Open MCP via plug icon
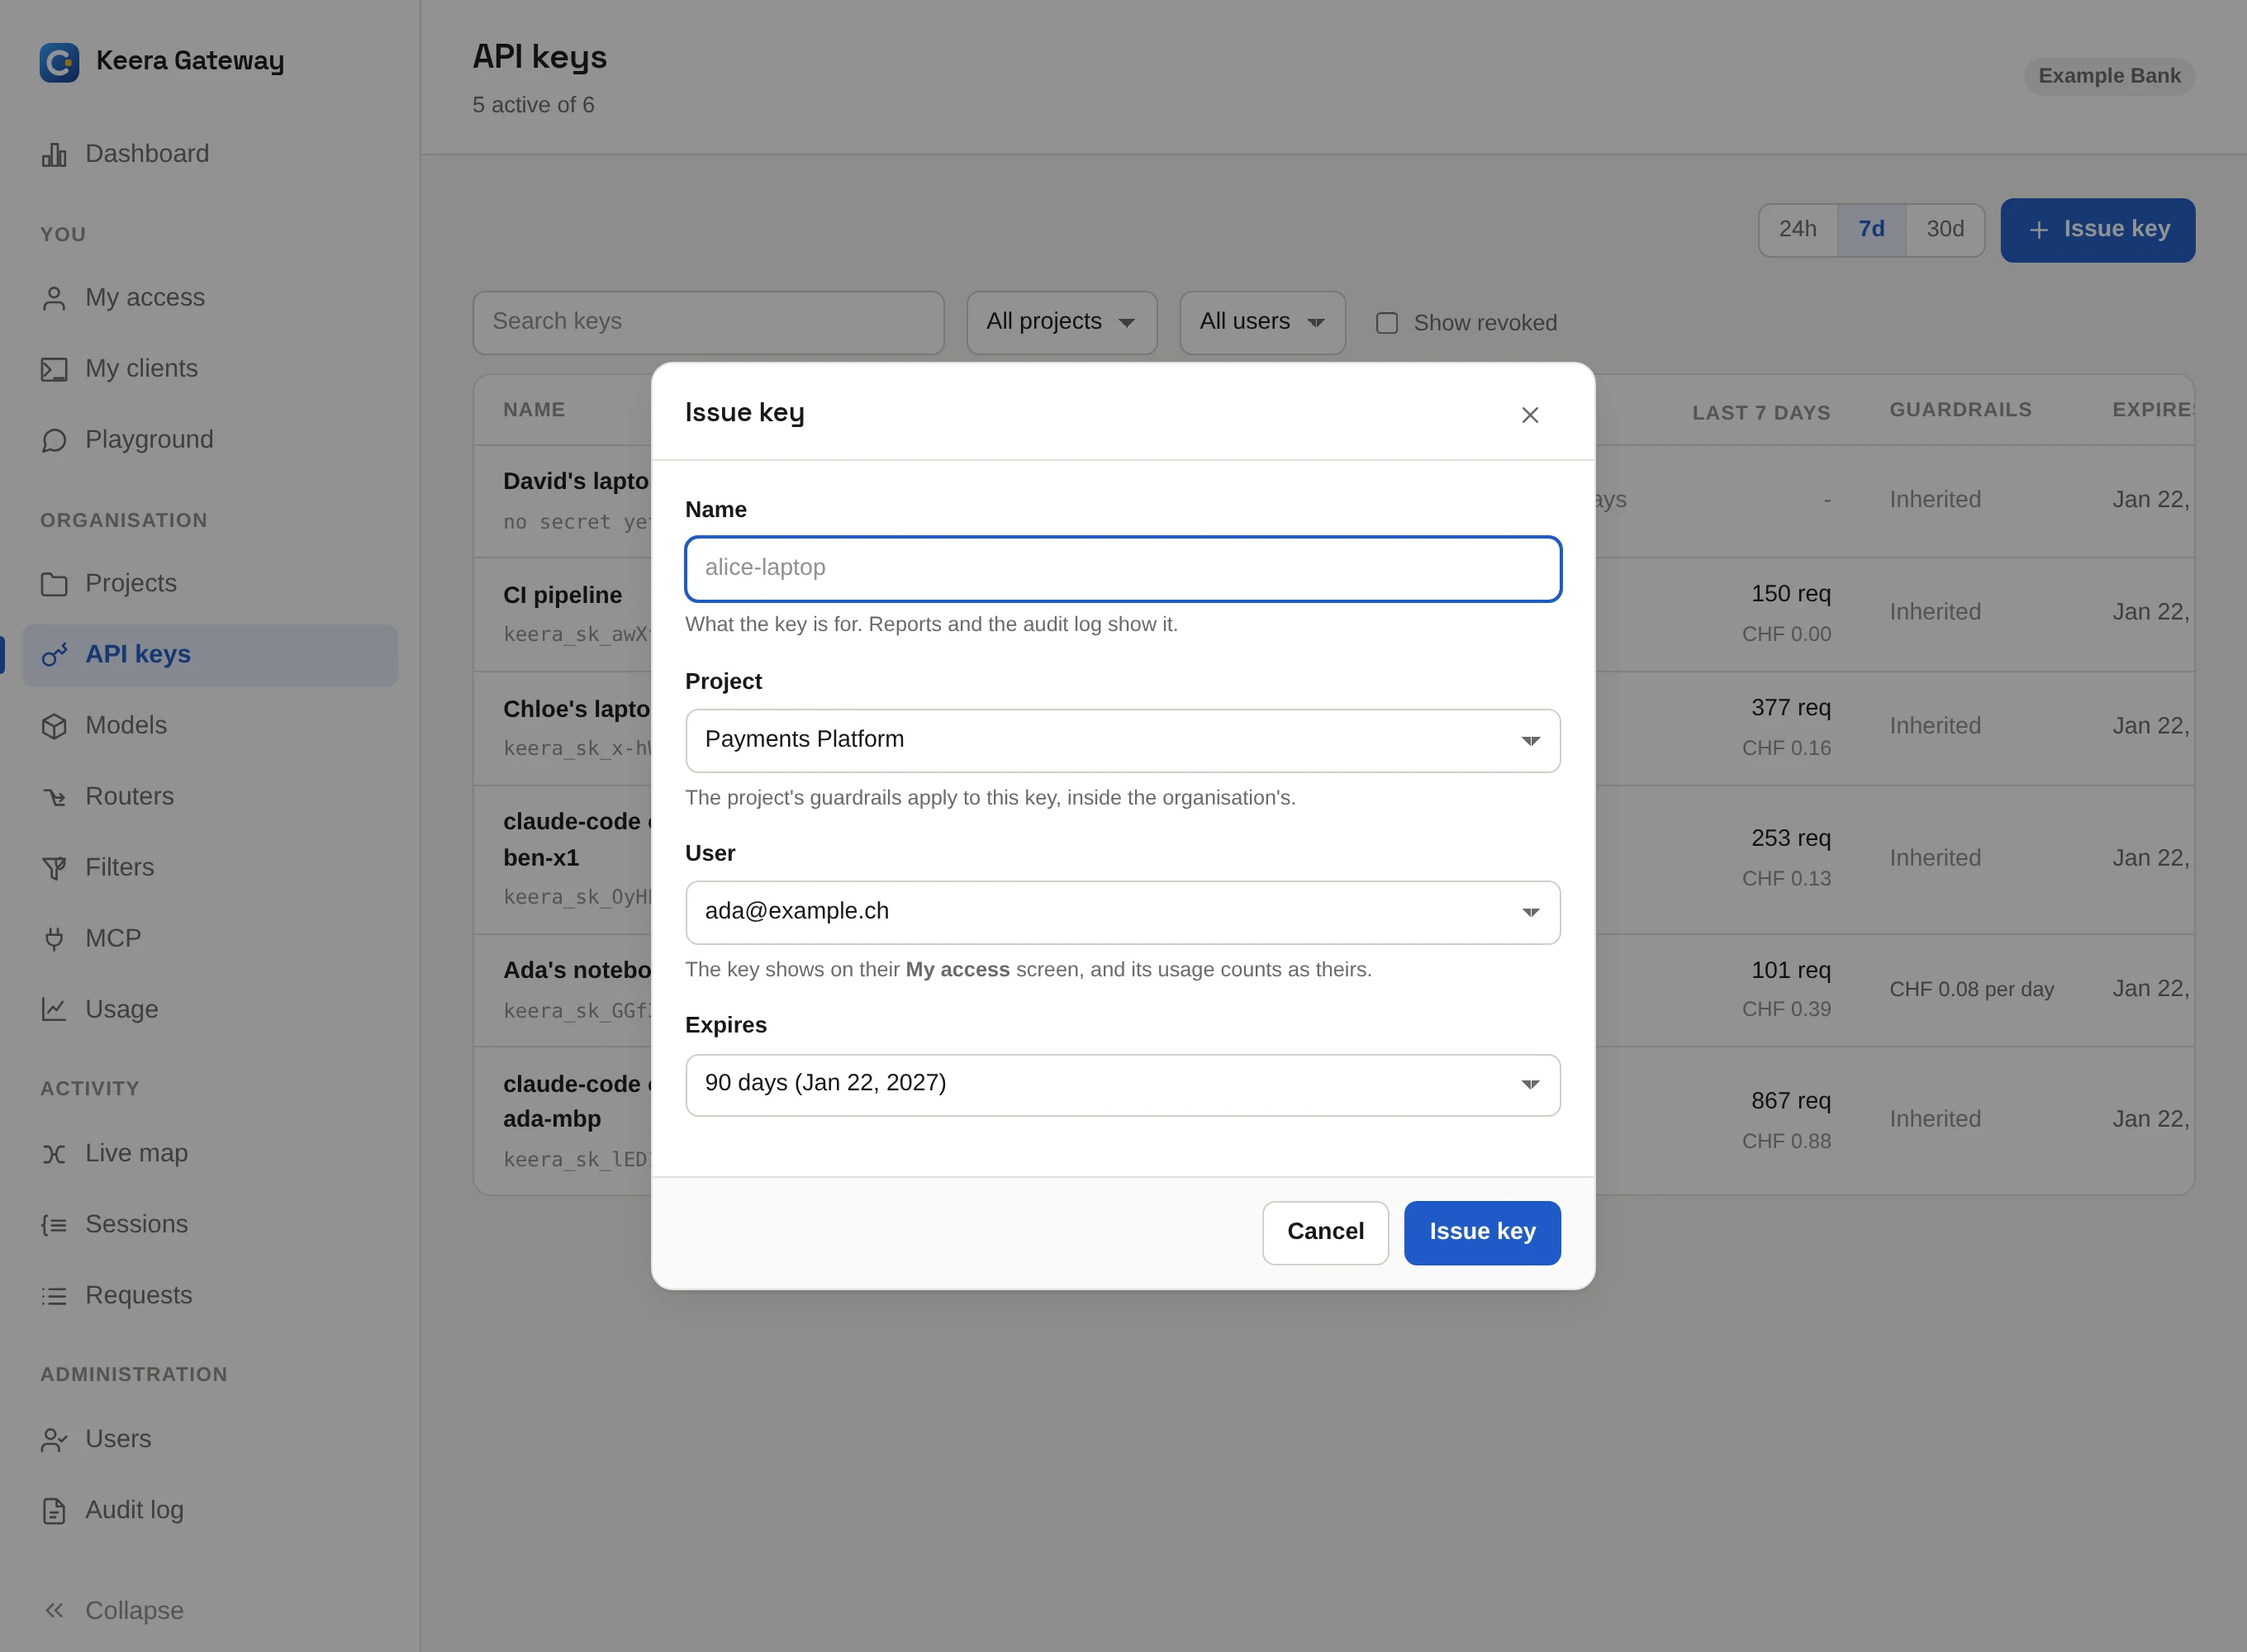 [54, 939]
